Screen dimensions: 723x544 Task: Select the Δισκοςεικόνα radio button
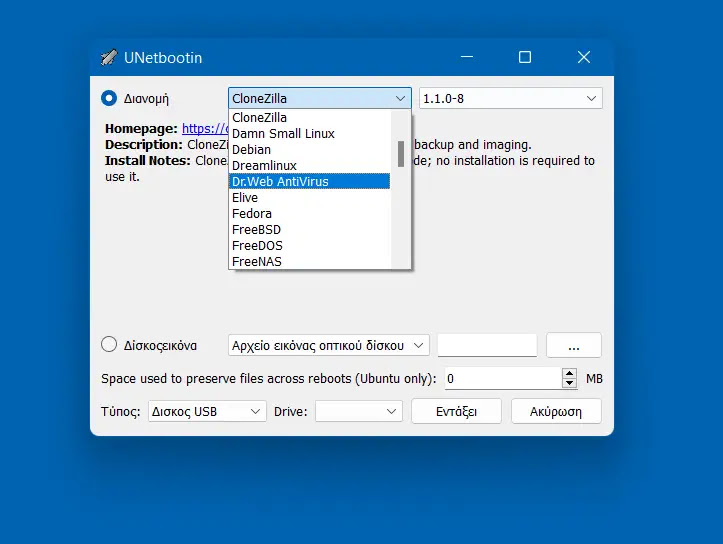pyautogui.click(x=109, y=345)
